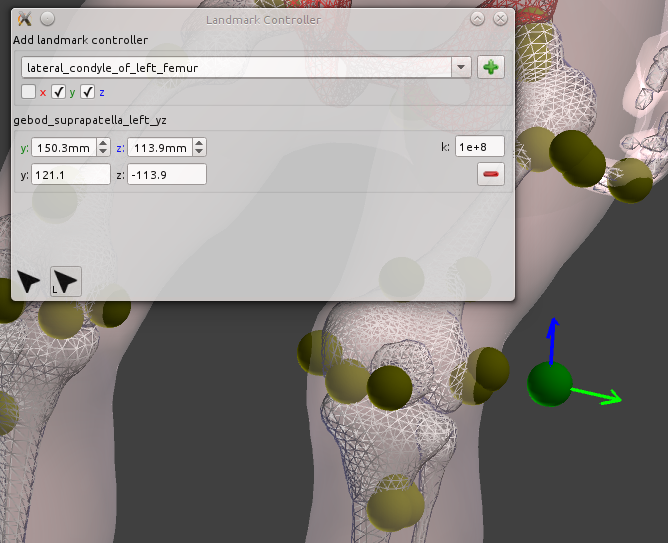
Task: Uncheck the z axis checkbox
Action: coord(88,92)
